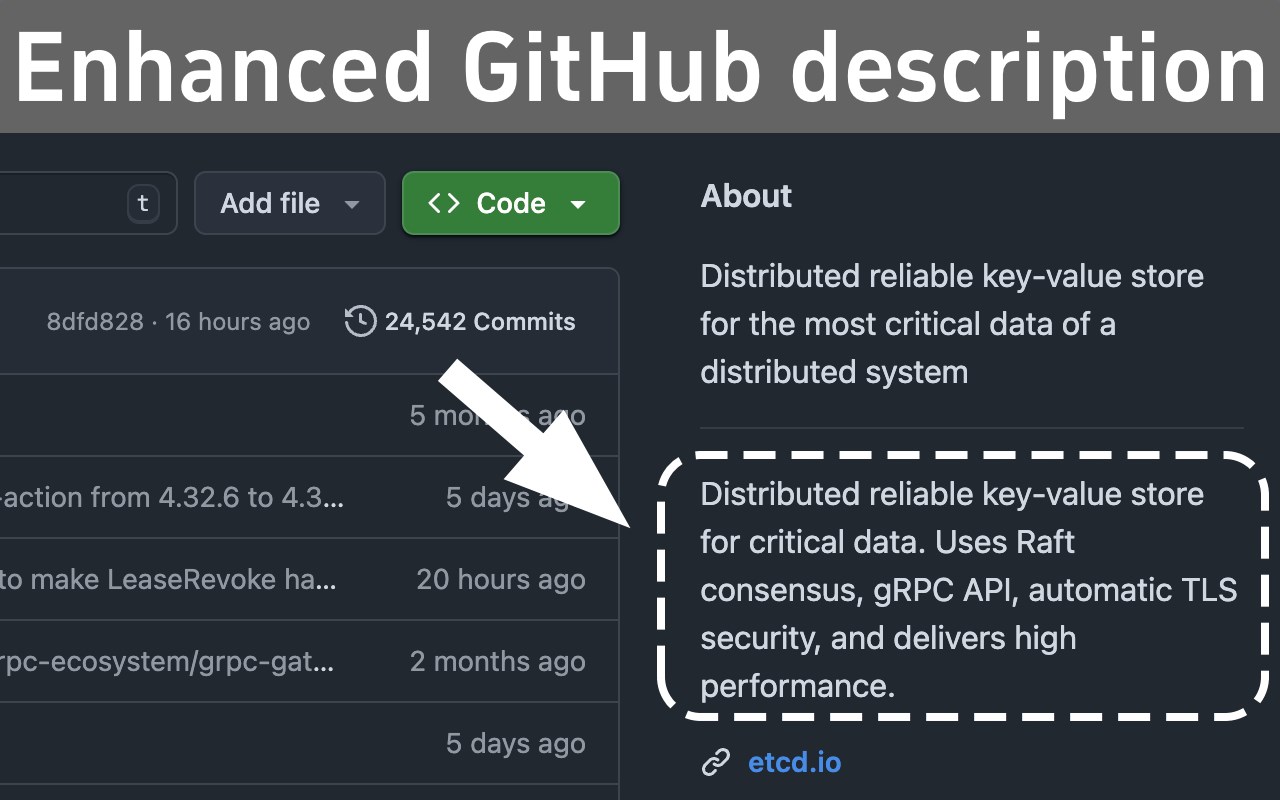
Task: Click the 't' shortcut key hint
Action: [143, 204]
